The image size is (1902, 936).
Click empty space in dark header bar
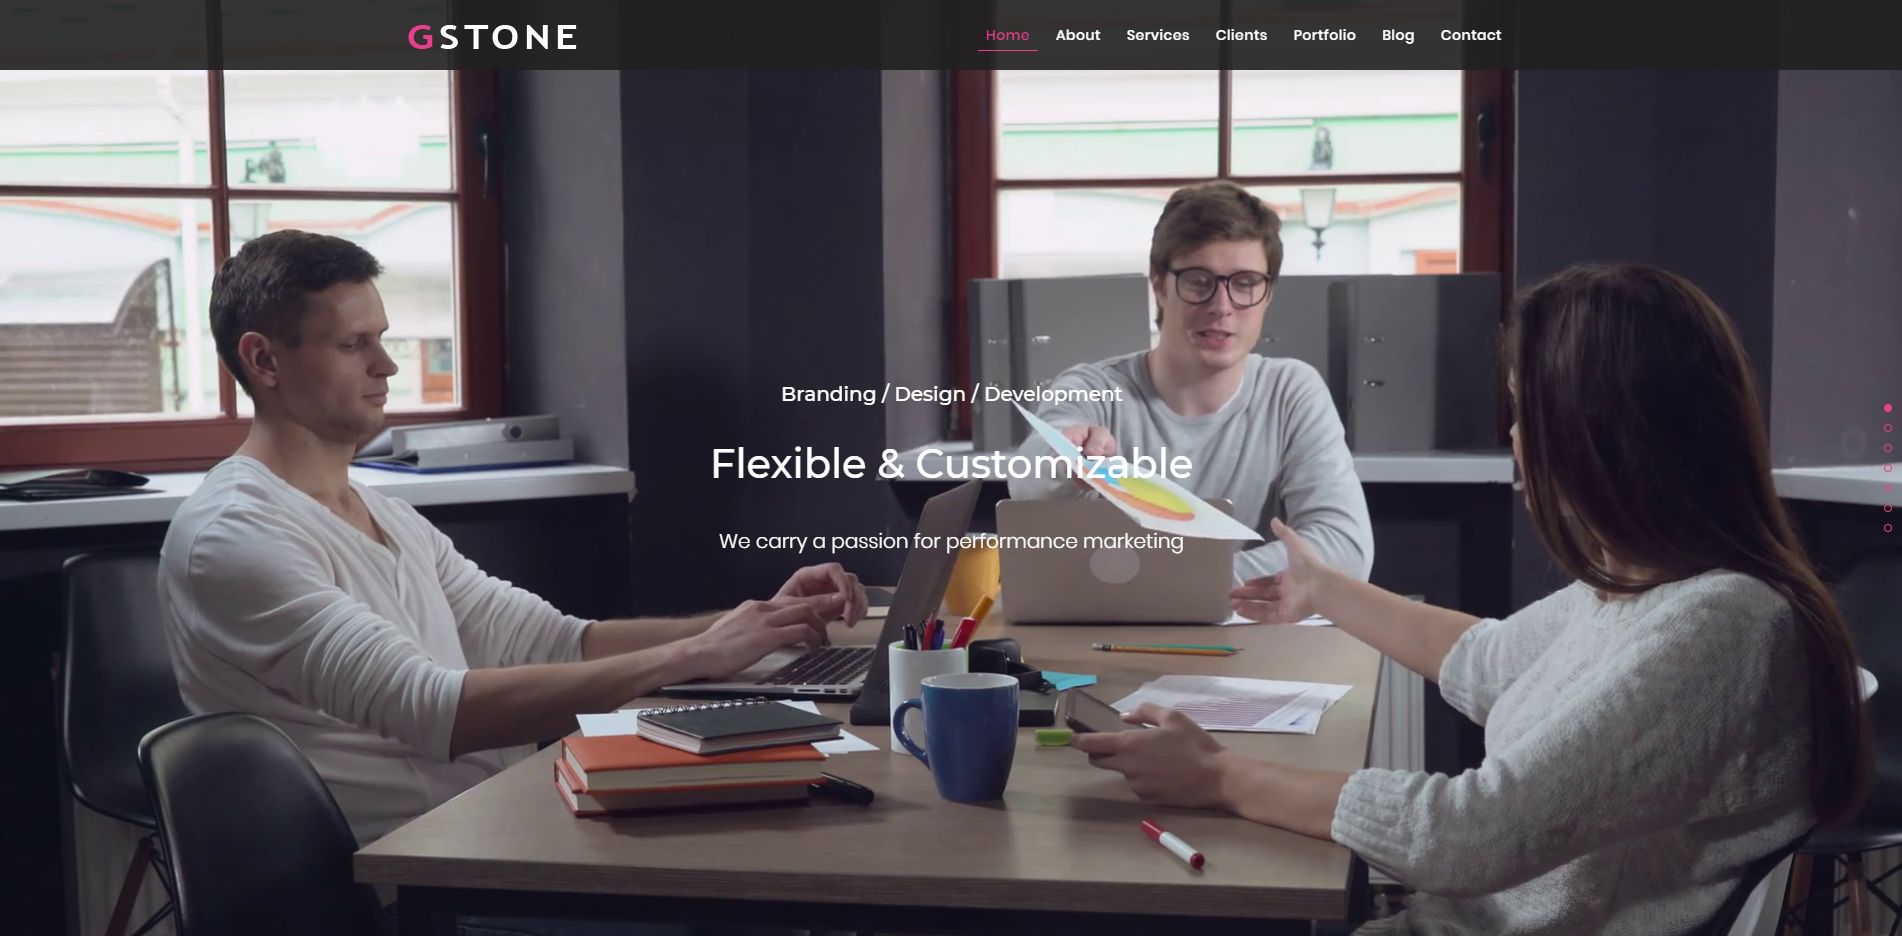[780, 35]
